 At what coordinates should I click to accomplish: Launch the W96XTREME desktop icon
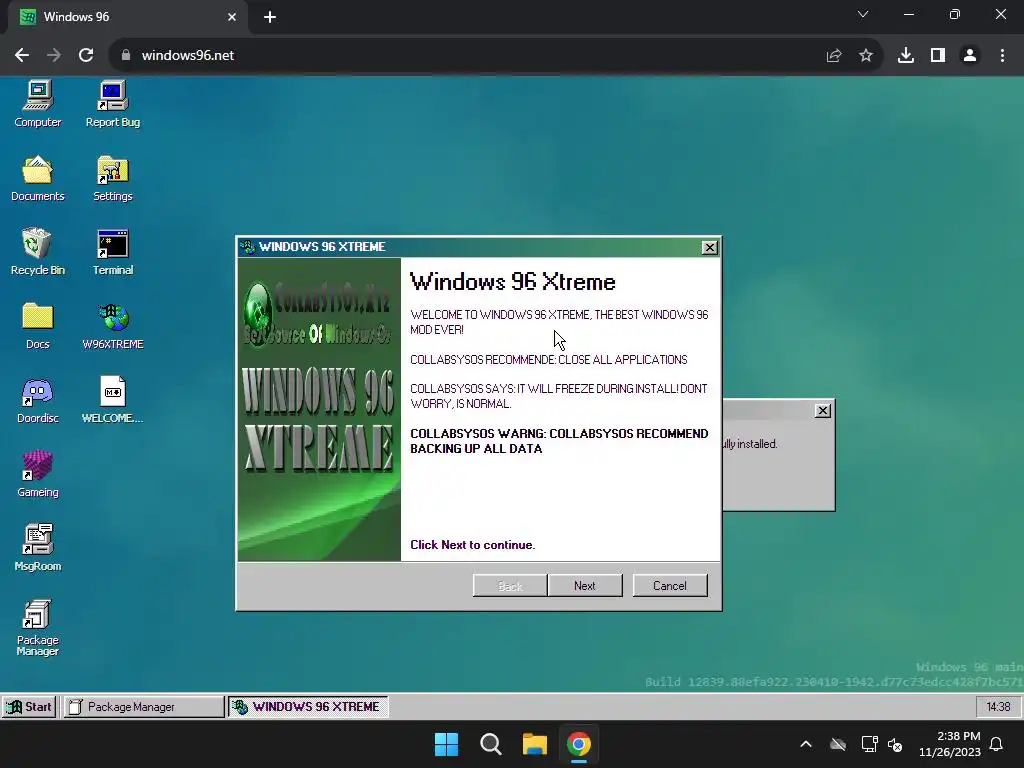coord(112,326)
